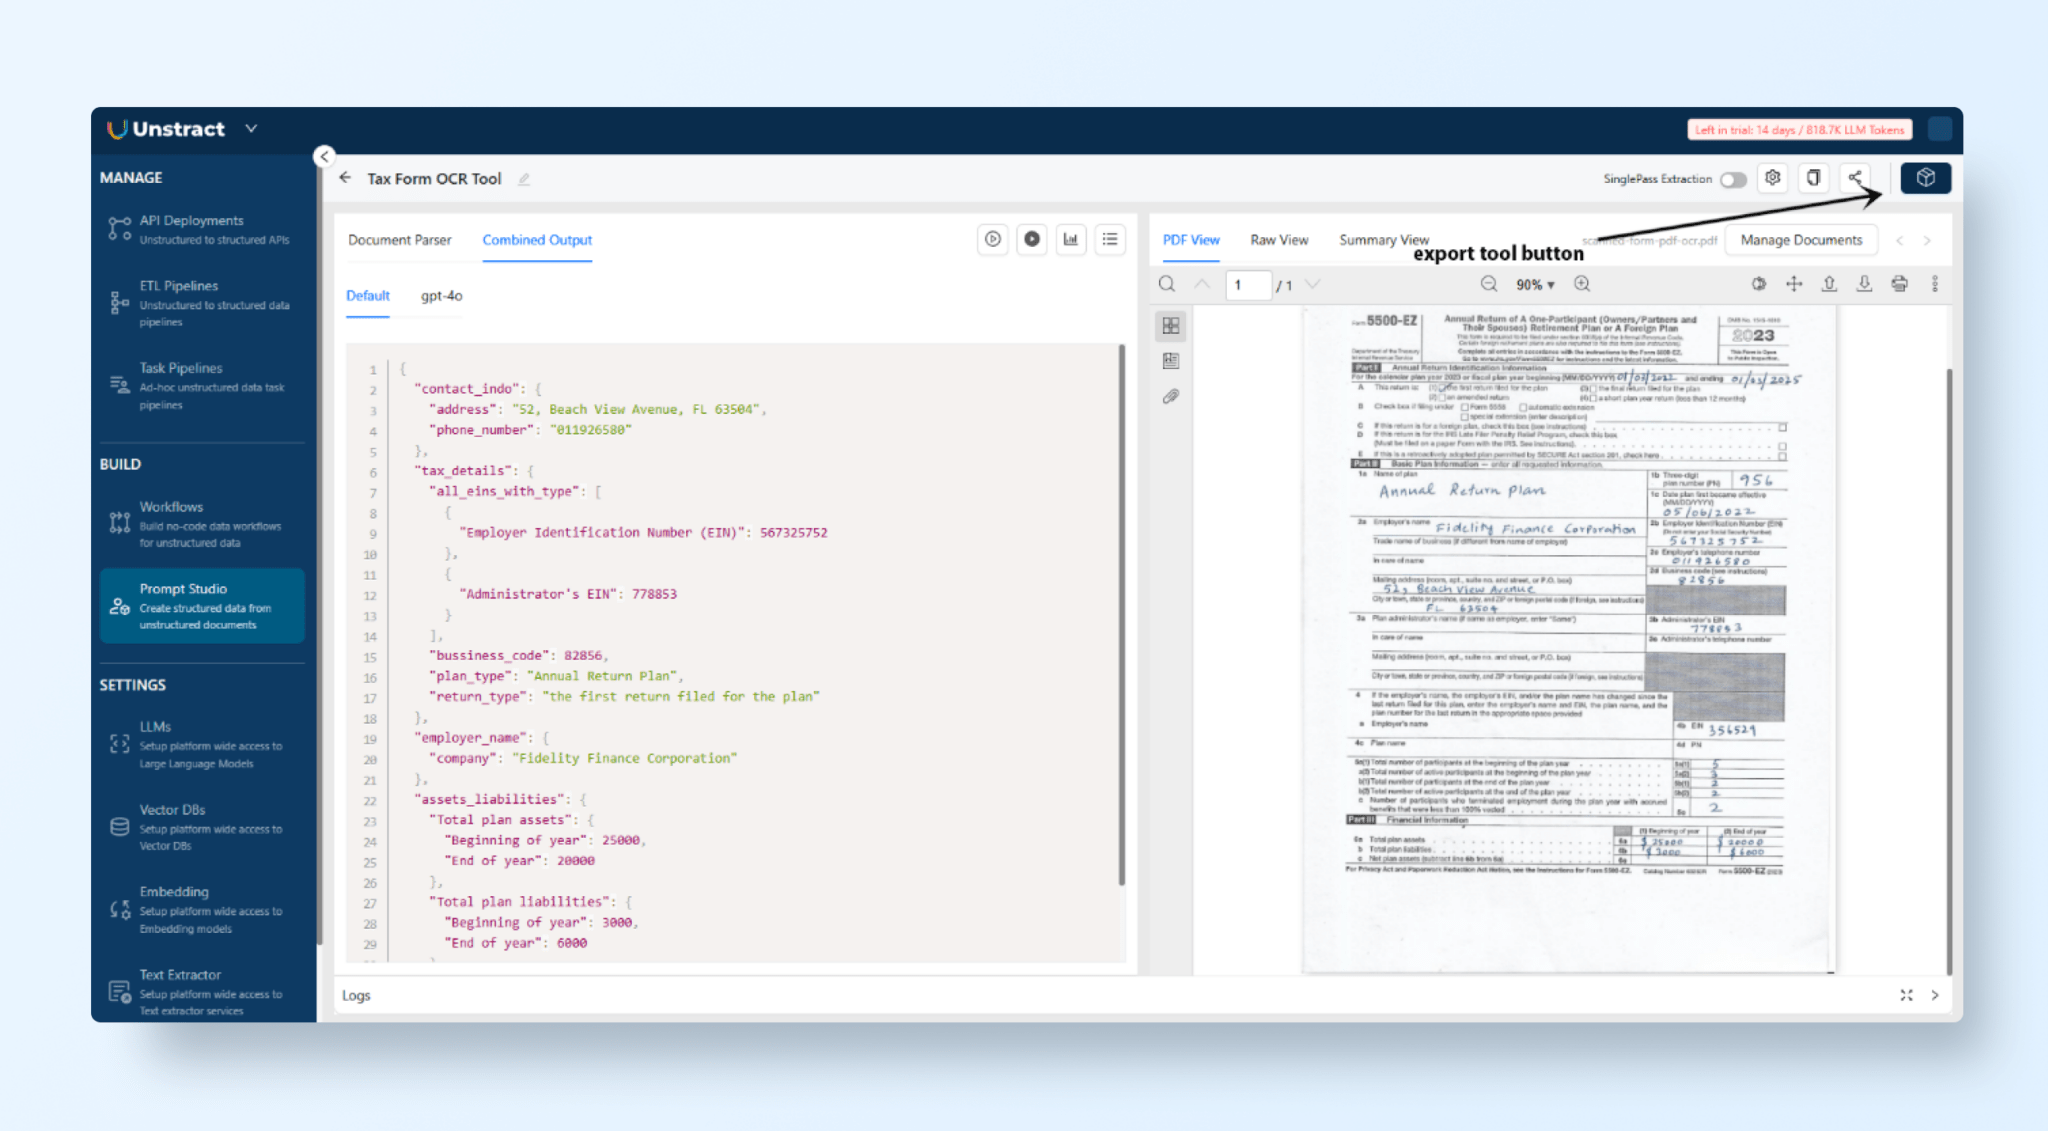2048x1131 pixels.
Task: Click the Manage Documents button
Action: [x=1800, y=240]
